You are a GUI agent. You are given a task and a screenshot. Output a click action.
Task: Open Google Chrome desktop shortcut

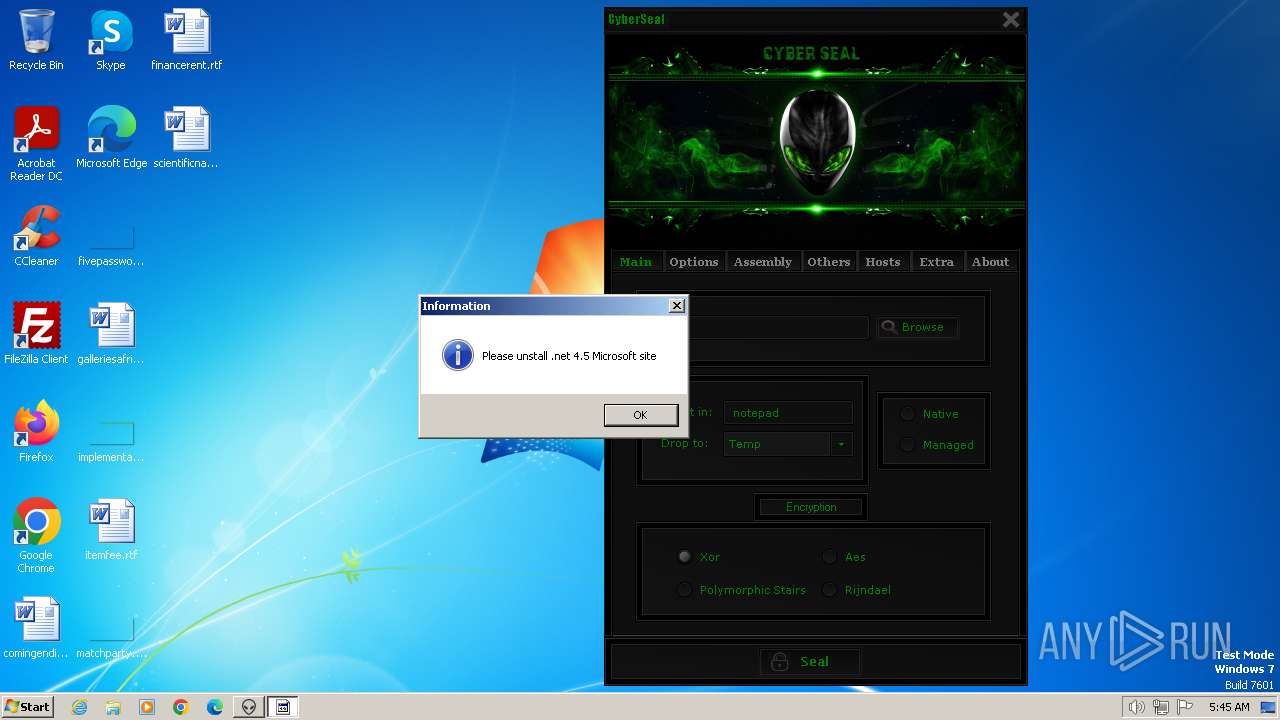[x=36, y=535]
